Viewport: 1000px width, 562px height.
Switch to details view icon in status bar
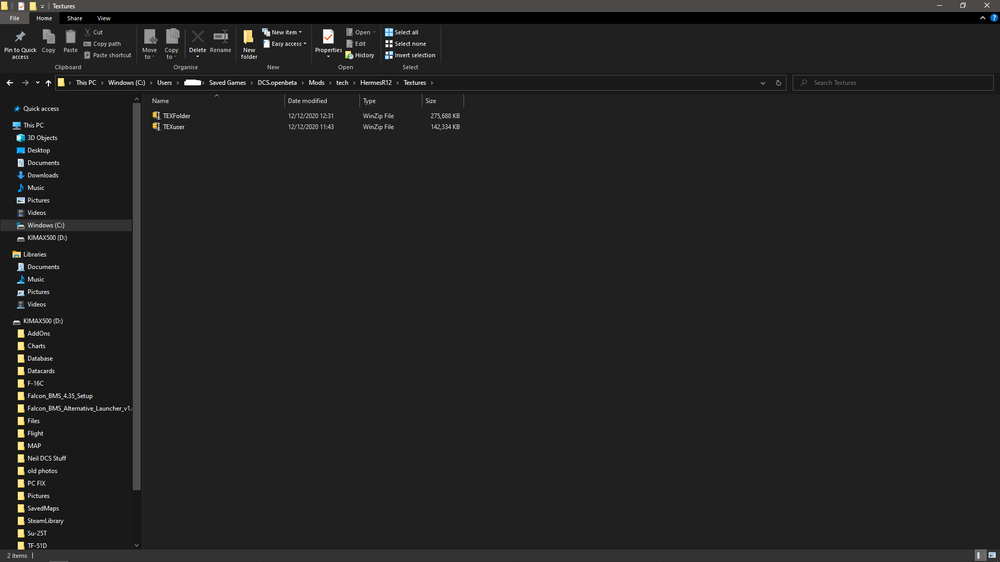pos(980,556)
